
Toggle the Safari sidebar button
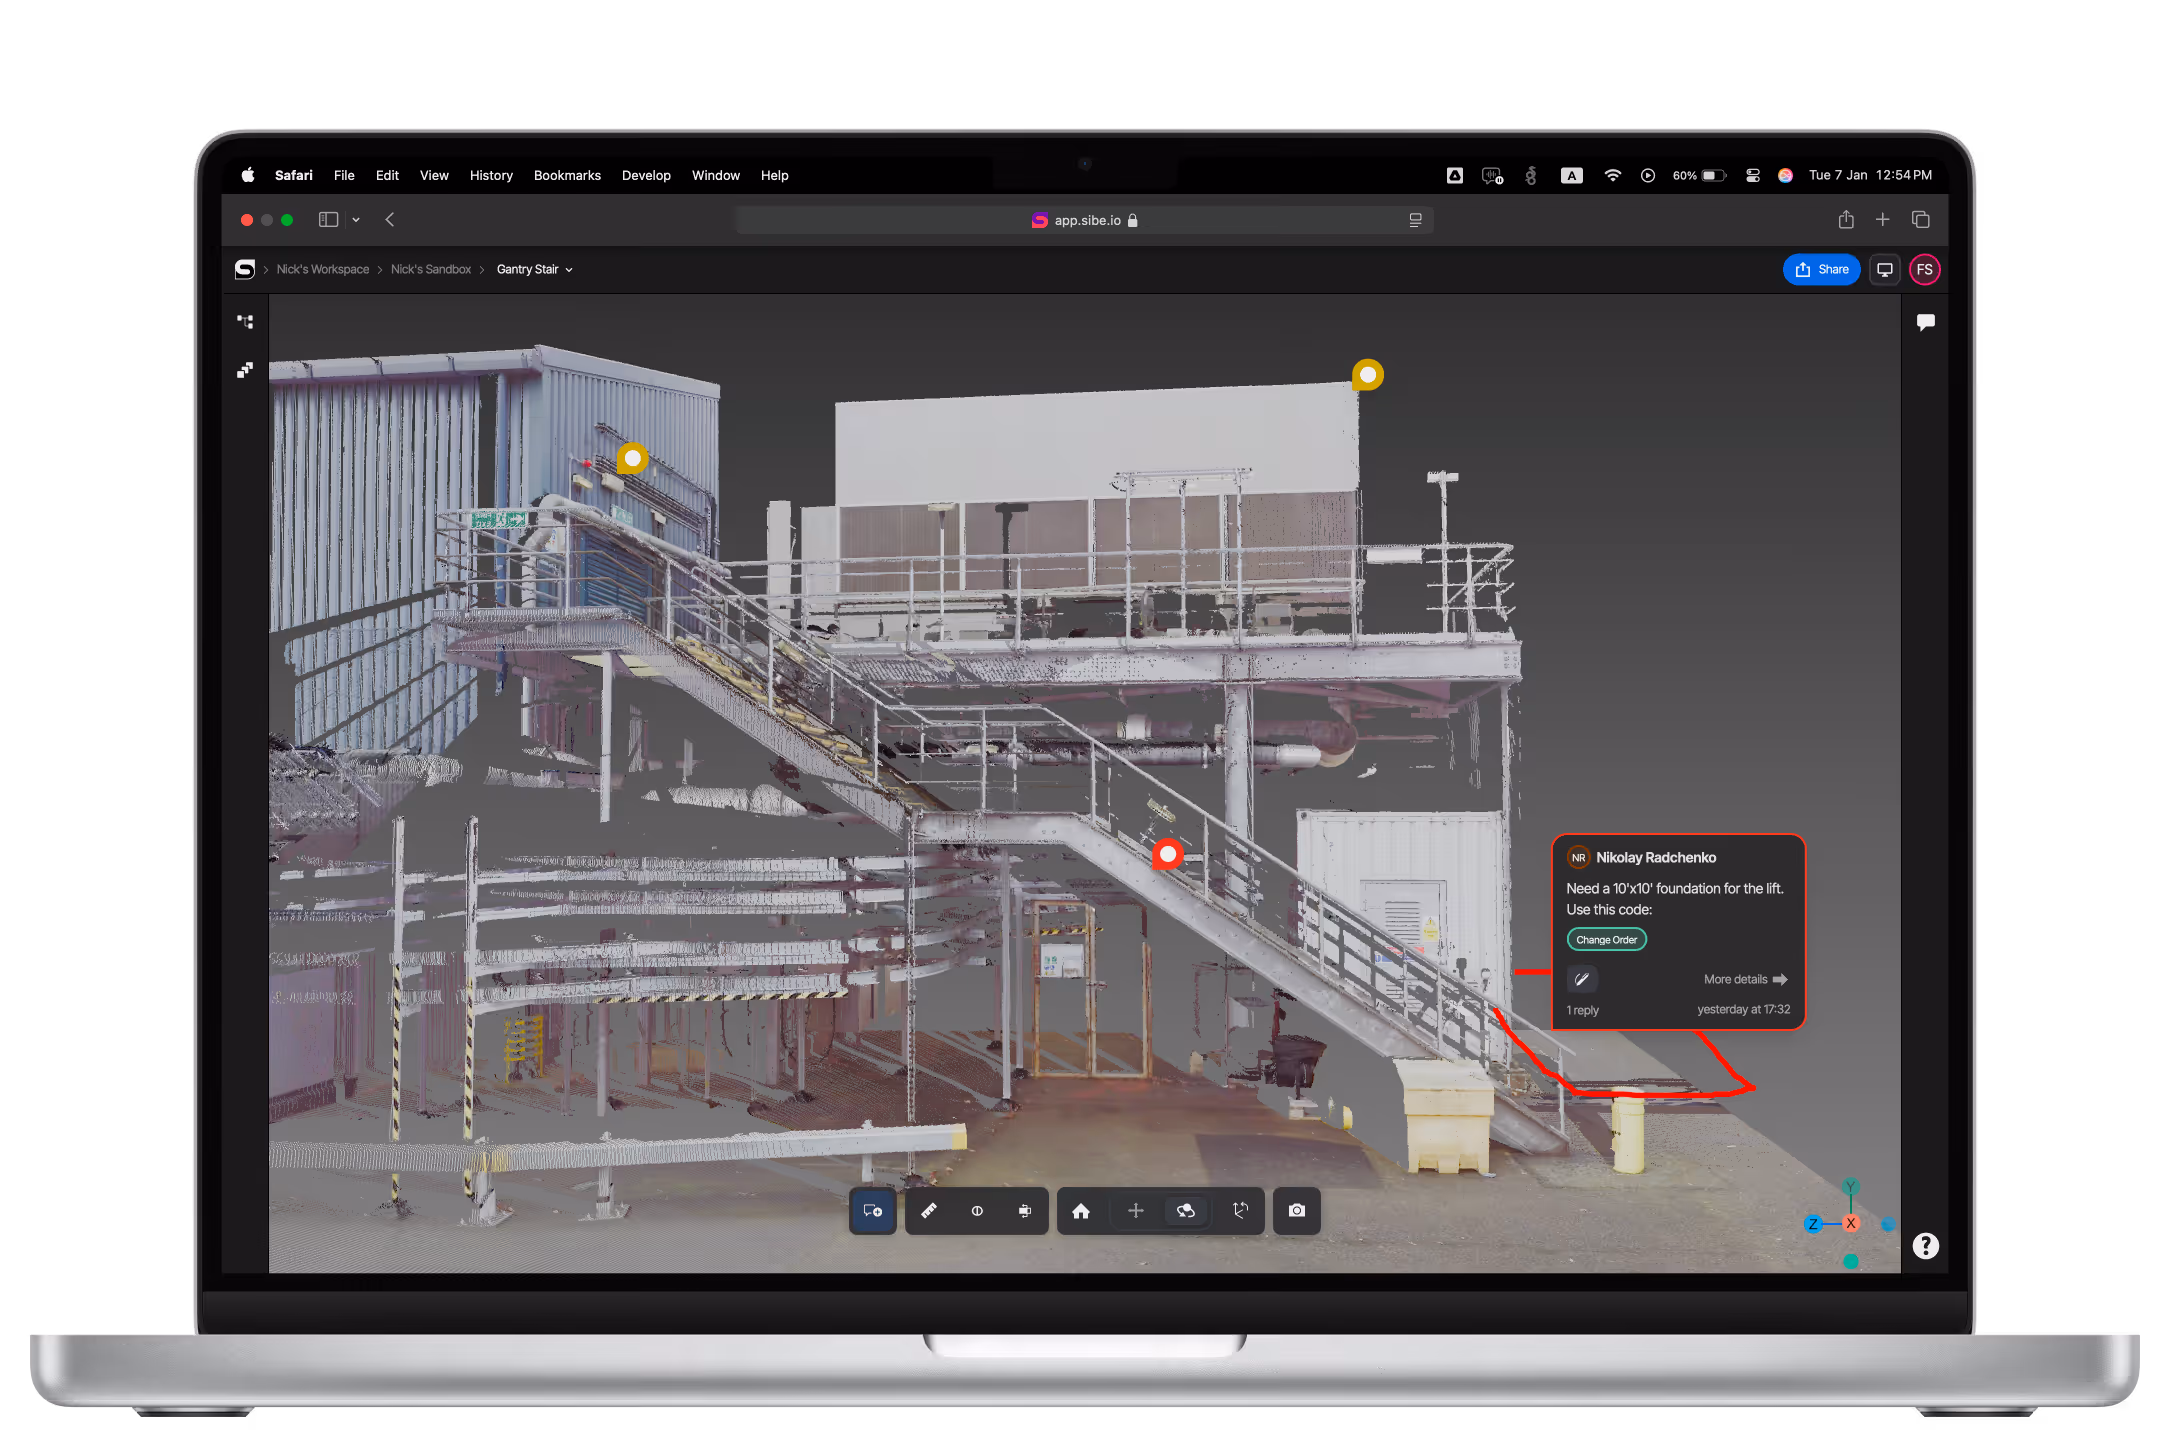[328, 220]
